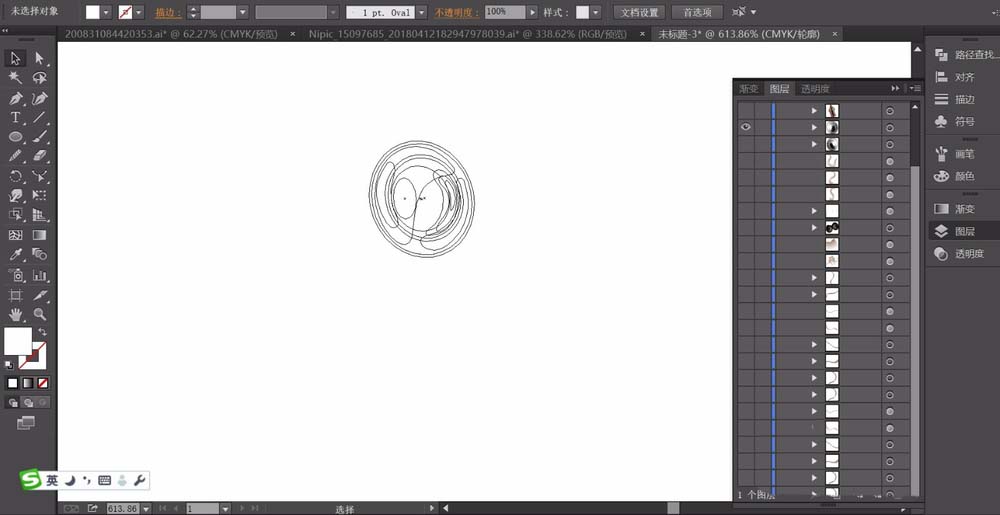Select the Symbol Sprayer tool
Screen dimensions: 1000x515
click(15, 275)
